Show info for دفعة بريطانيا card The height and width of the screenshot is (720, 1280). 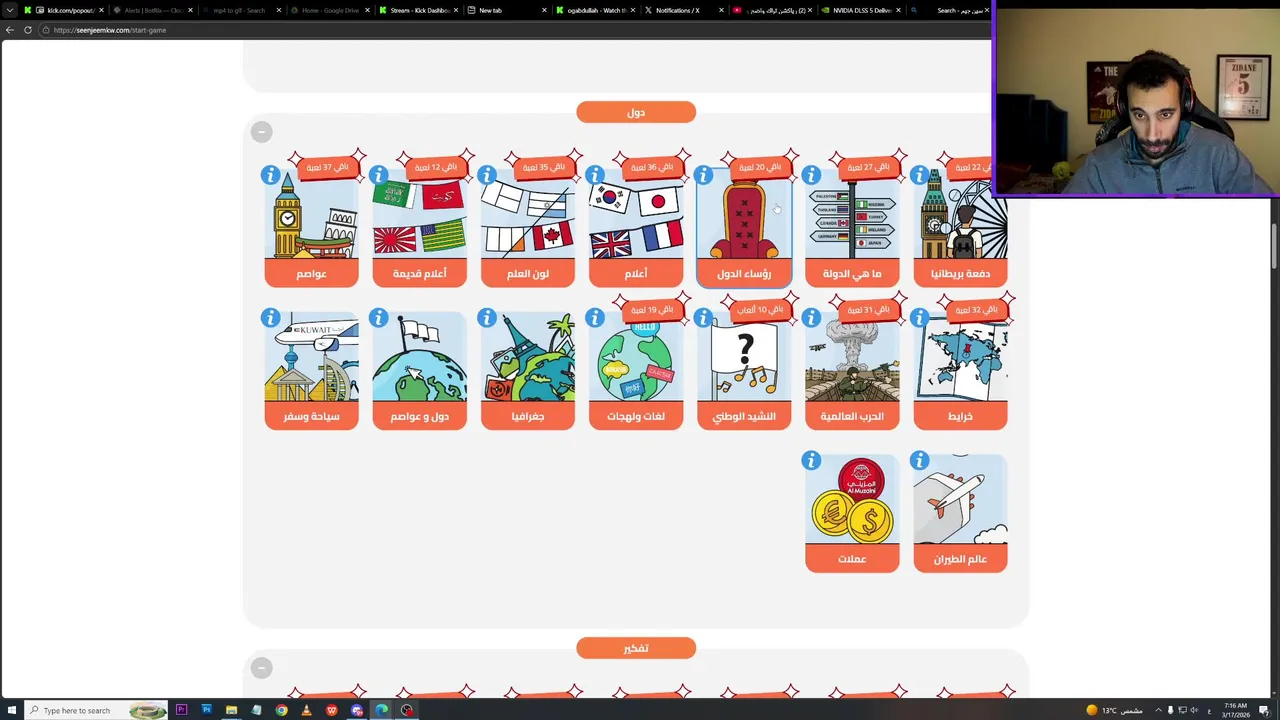[x=919, y=176]
